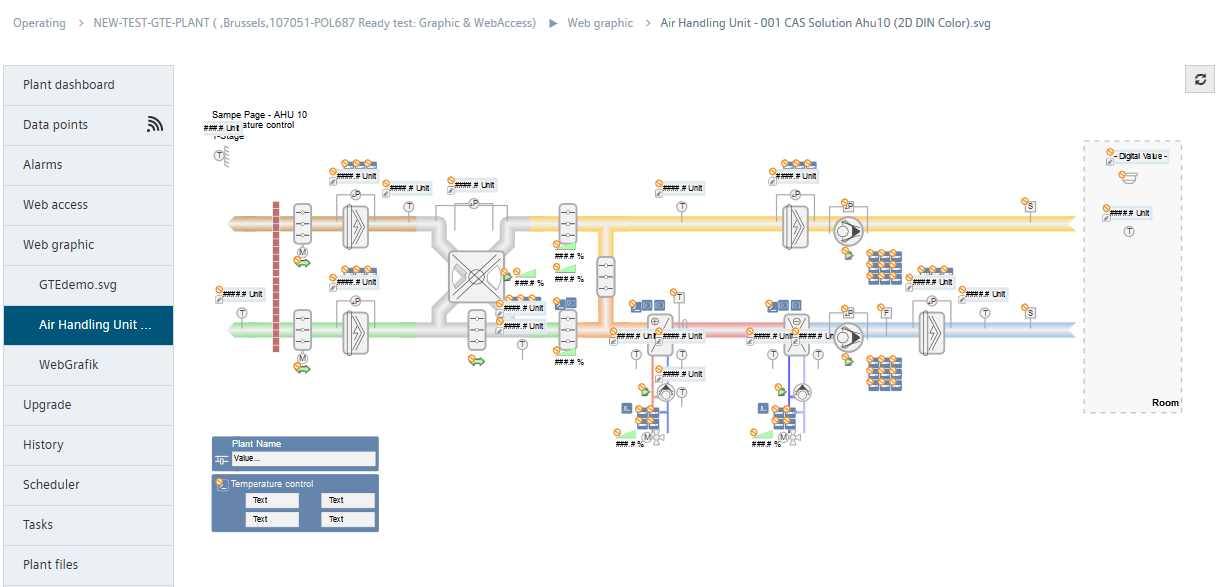Select the cooling coil symbol

[796, 336]
